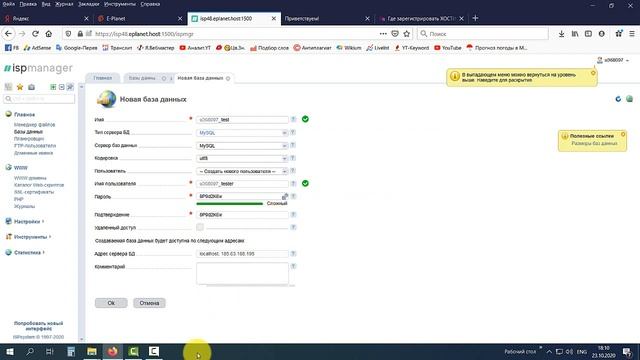Open Firefox hamburger menu
This screenshot has width=640, height=360.
pyautogui.click(x=632, y=34)
